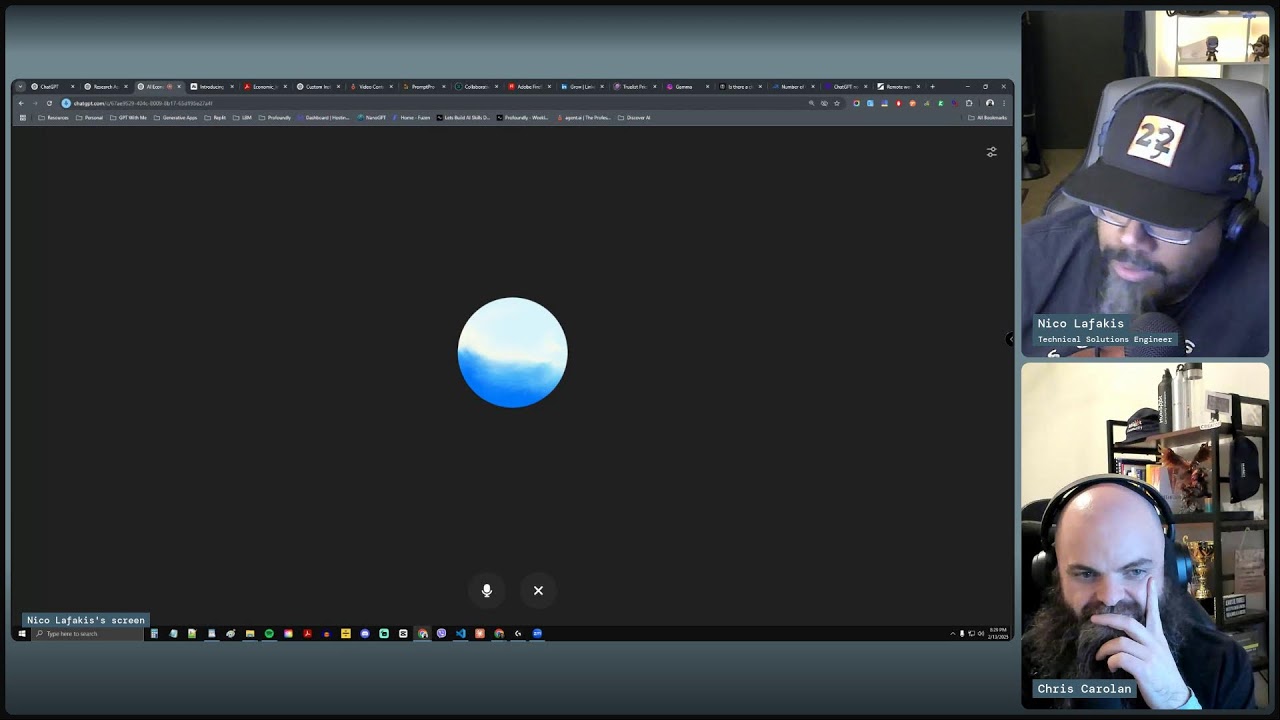The width and height of the screenshot is (1280, 720).
Task: Open the Dashboard Hostinger bookmark
Action: click(324, 118)
